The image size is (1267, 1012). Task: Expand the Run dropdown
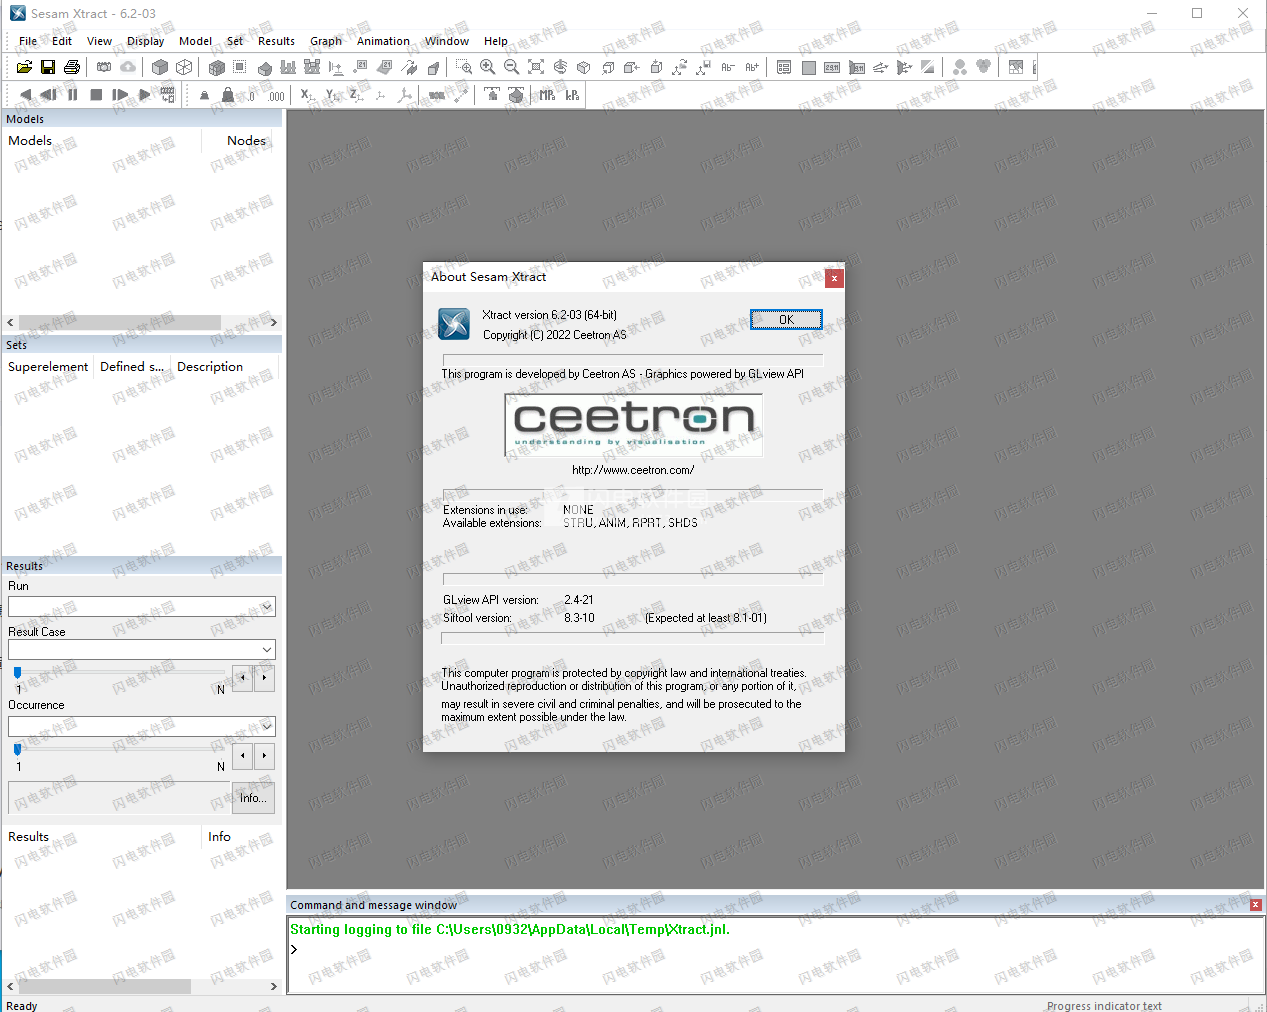267,607
